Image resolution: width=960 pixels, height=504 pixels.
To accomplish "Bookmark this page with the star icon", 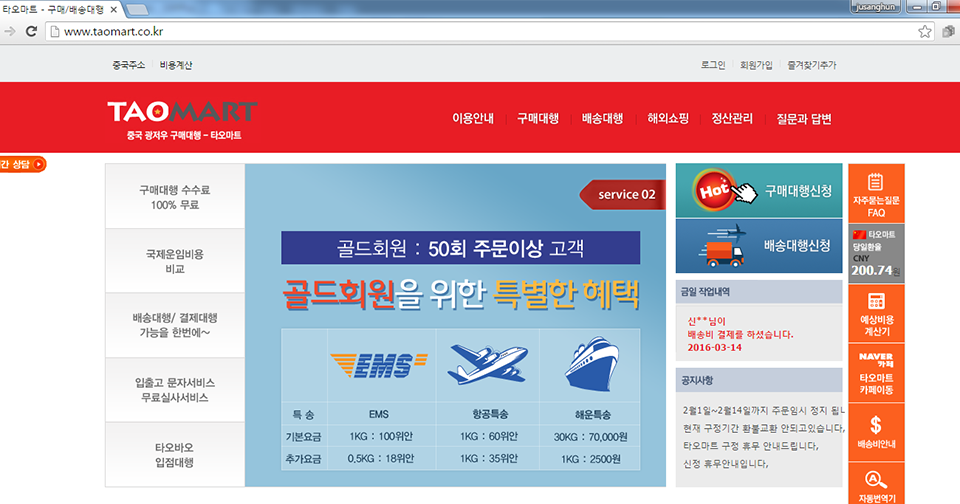I will click(x=925, y=31).
